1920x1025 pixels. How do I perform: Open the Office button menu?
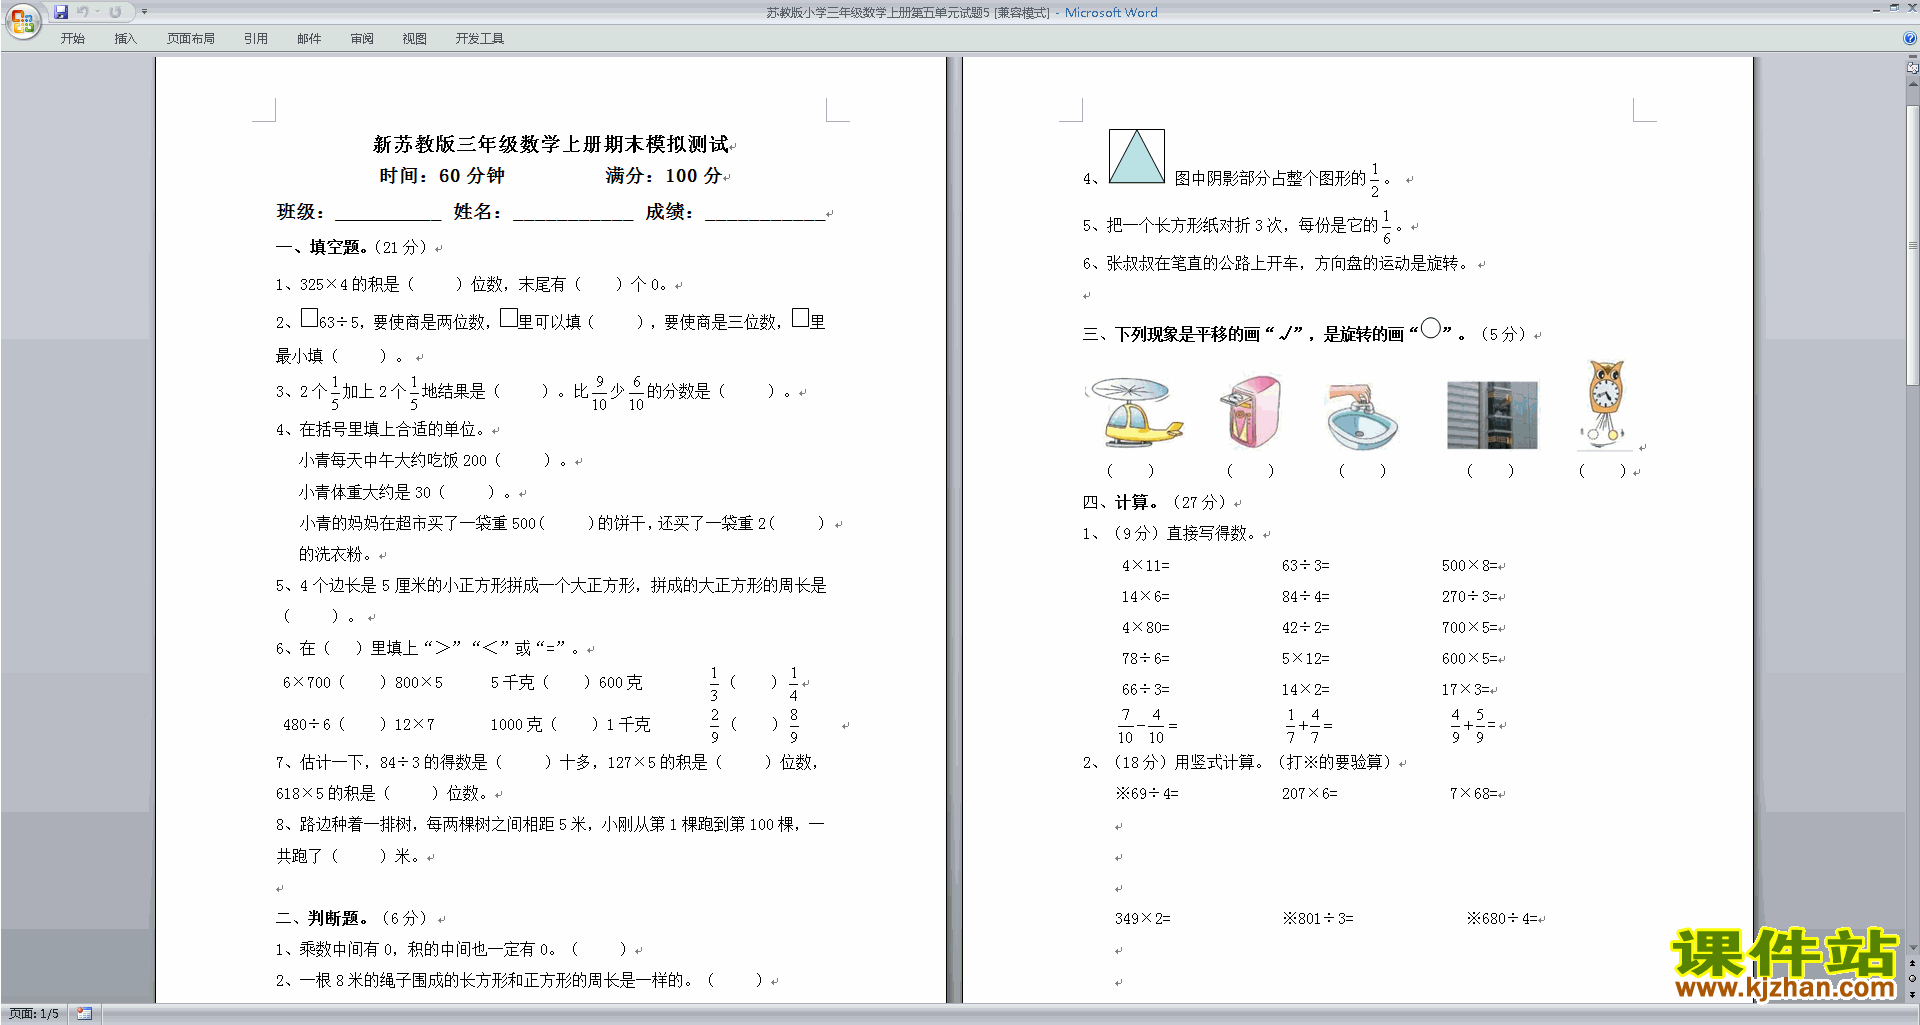click(x=22, y=20)
